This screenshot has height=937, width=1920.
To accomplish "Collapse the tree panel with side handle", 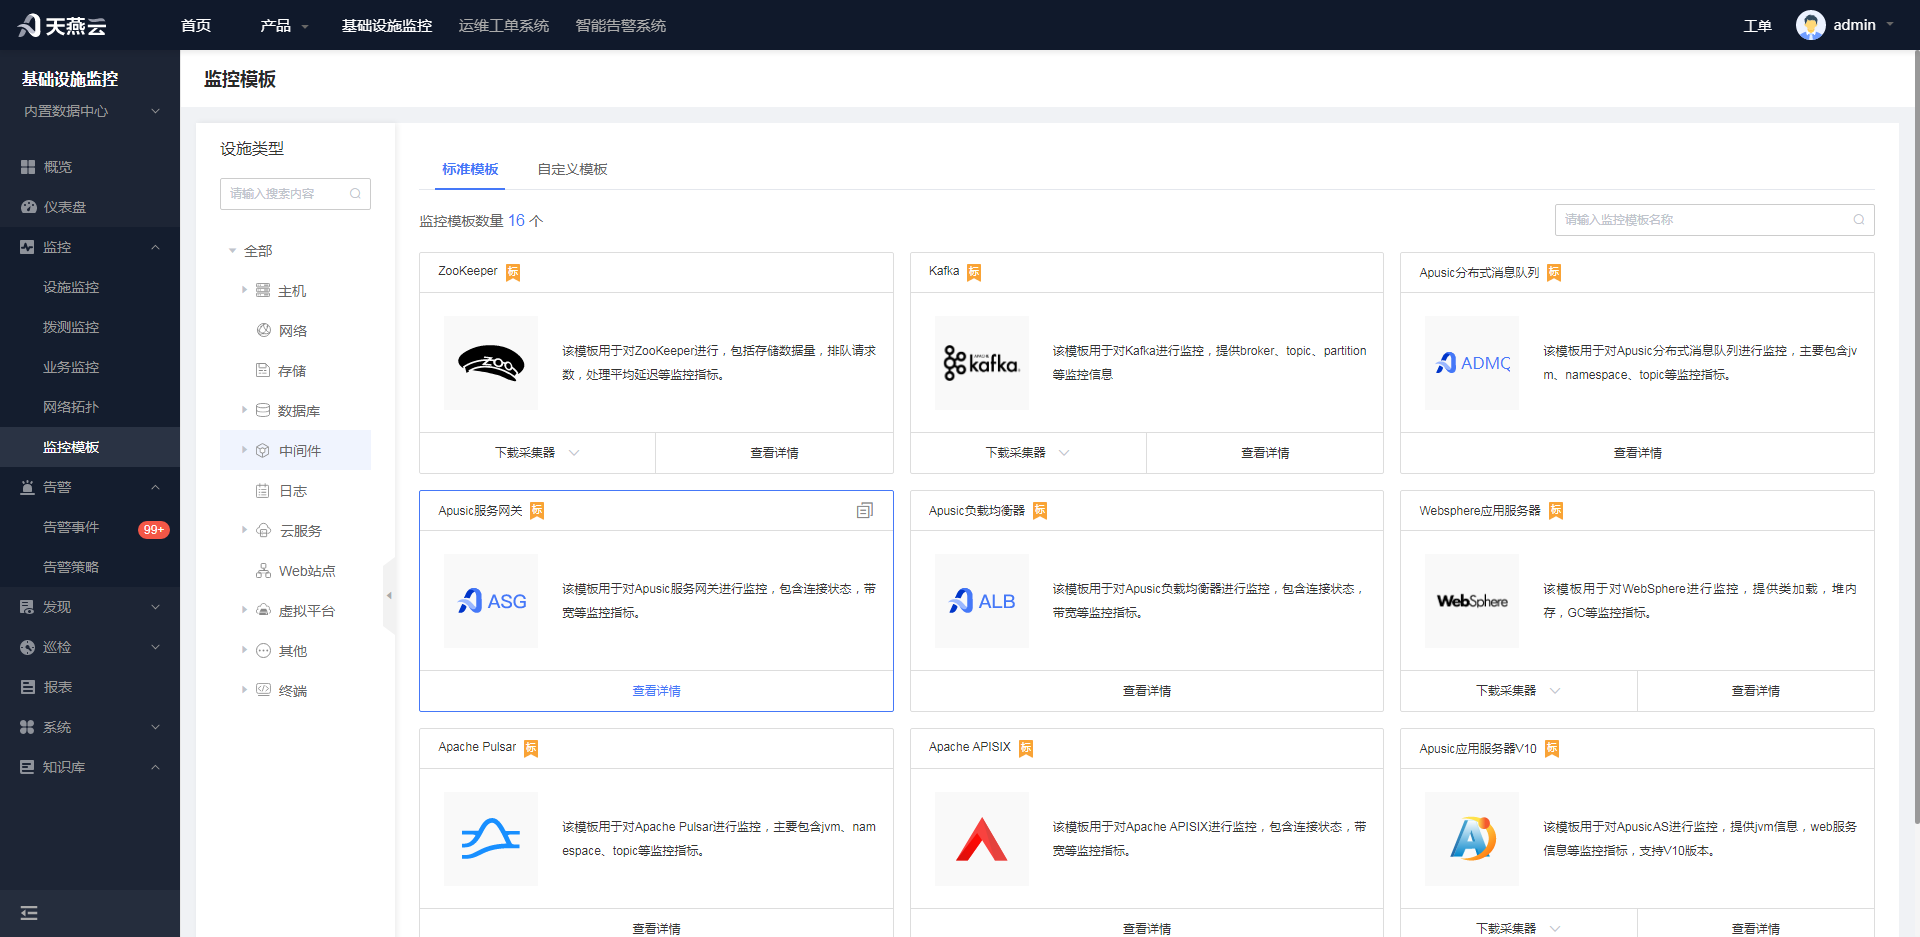I will click(x=389, y=596).
